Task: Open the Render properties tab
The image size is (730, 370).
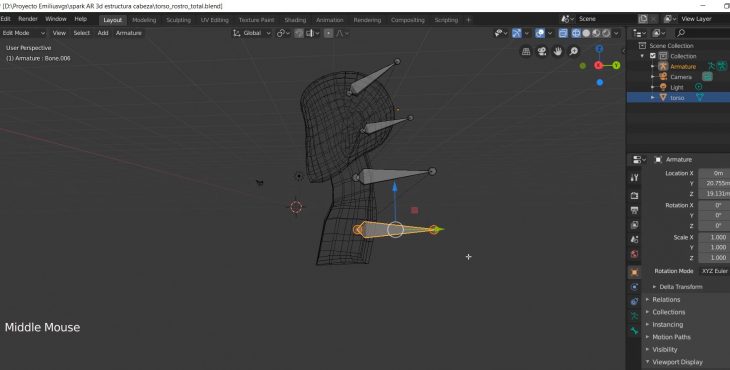Action: pos(634,196)
